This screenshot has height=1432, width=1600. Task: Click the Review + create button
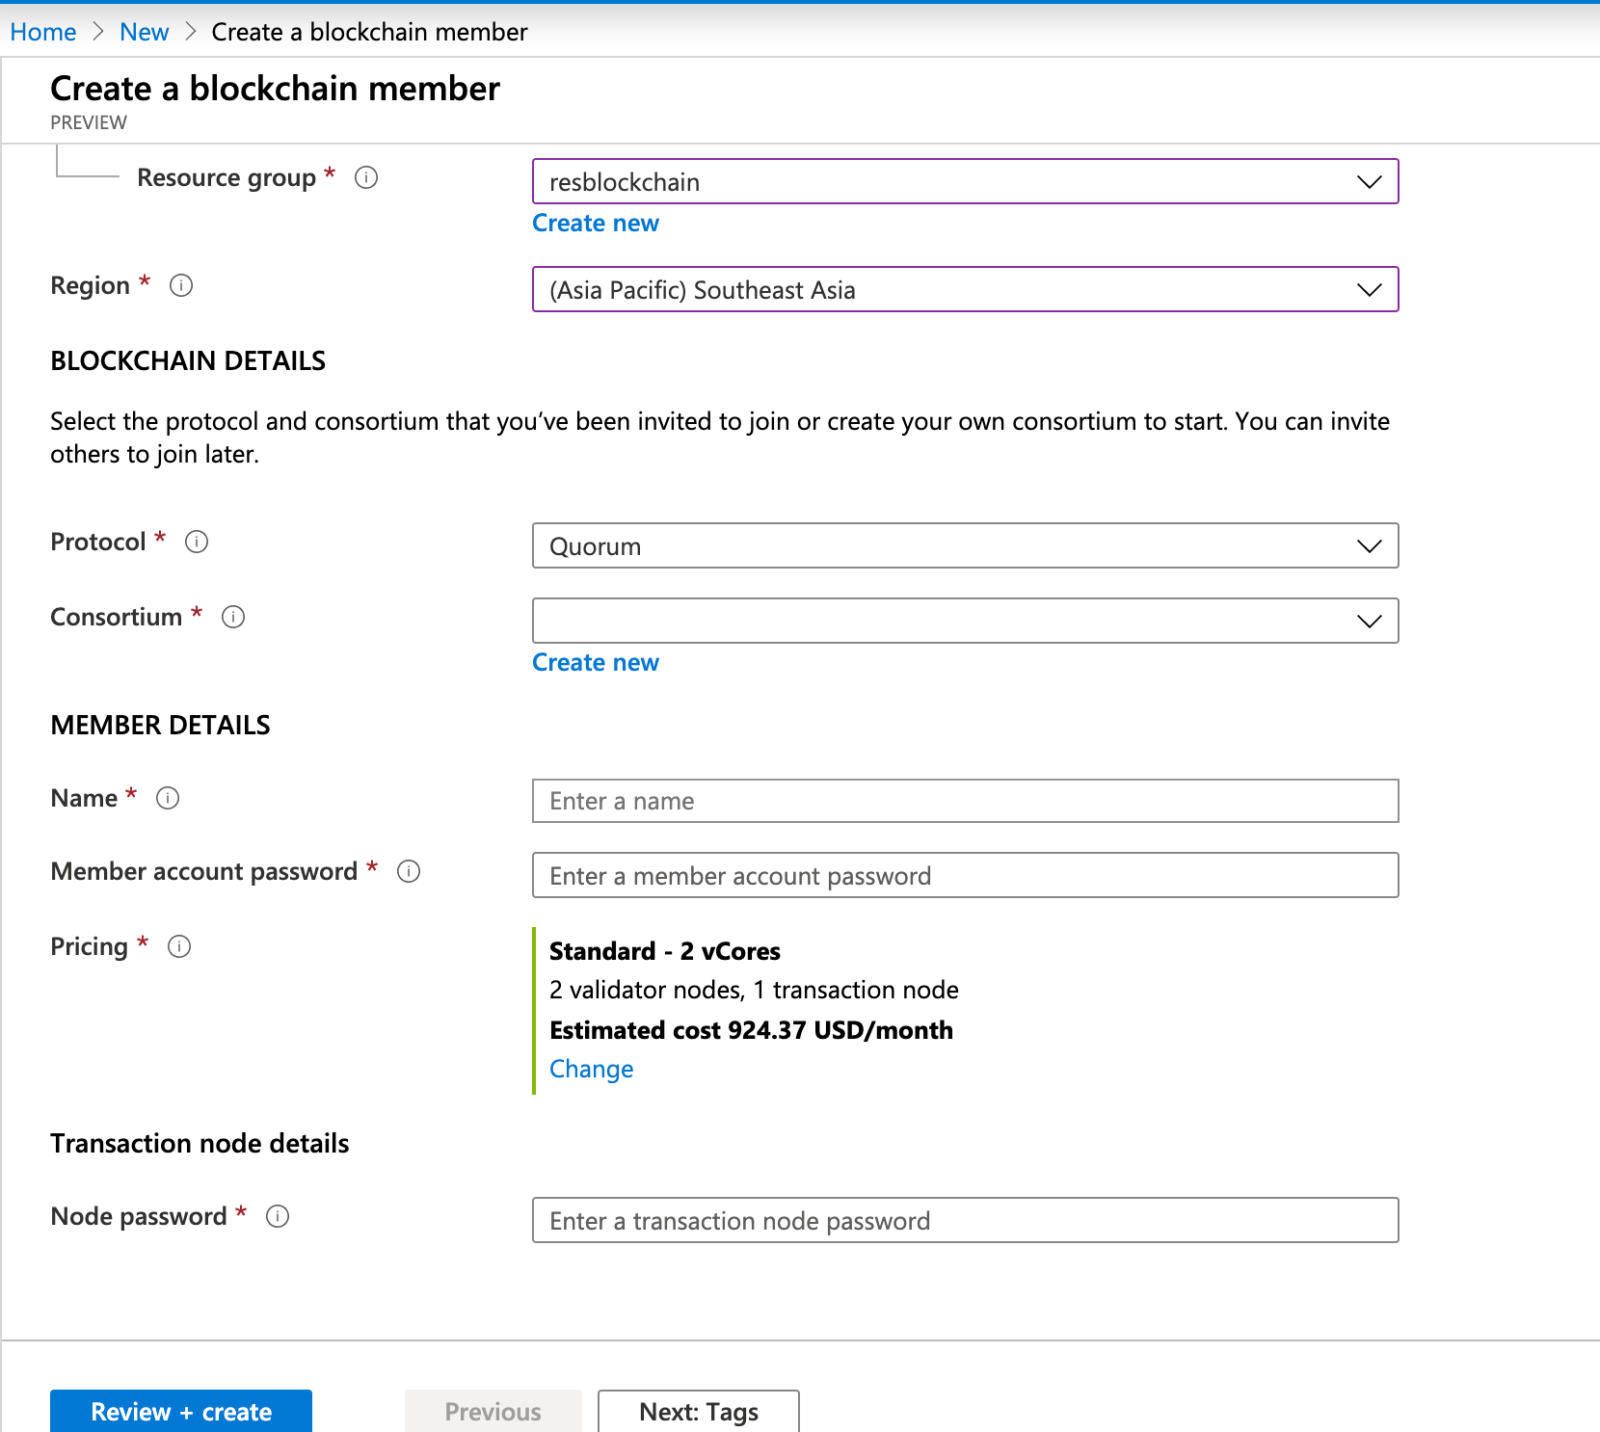point(180,1411)
